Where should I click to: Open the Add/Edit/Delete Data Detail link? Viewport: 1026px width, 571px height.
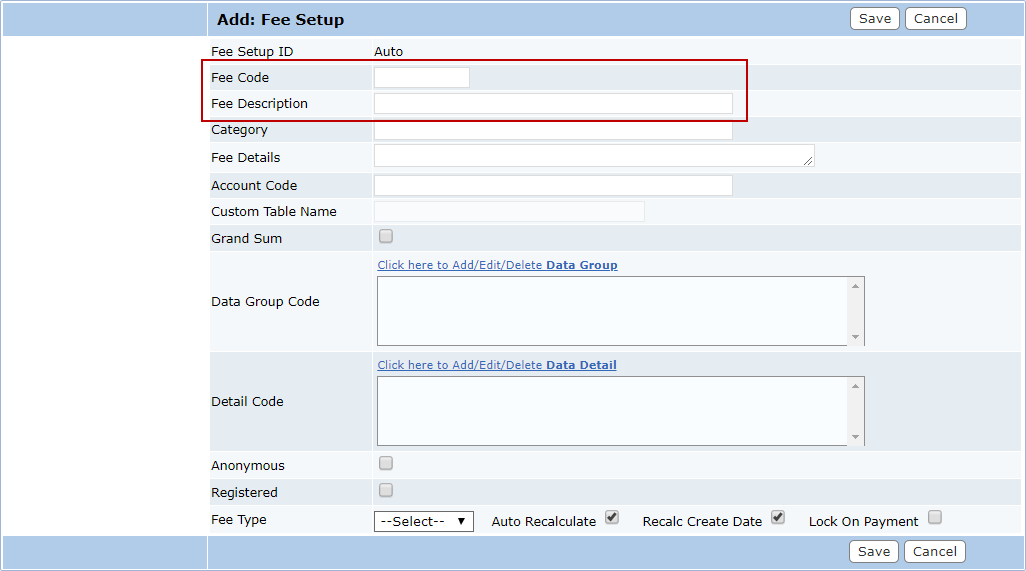(x=496, y=366)
